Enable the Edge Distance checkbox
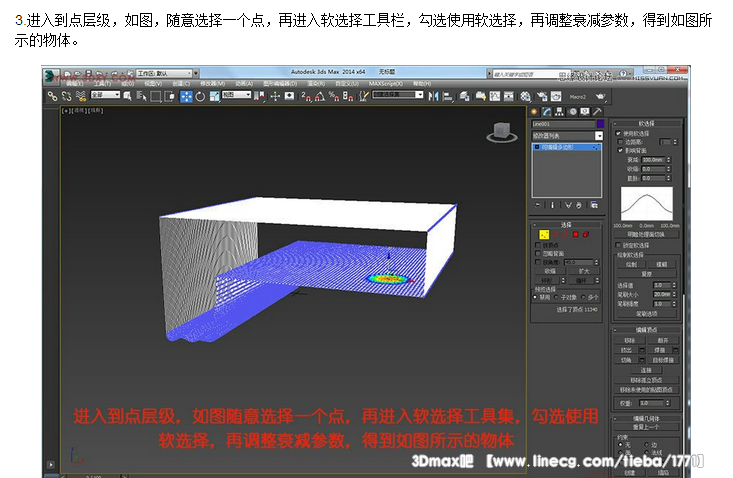Viewport: 733px width, 478px height. [621, 142]
